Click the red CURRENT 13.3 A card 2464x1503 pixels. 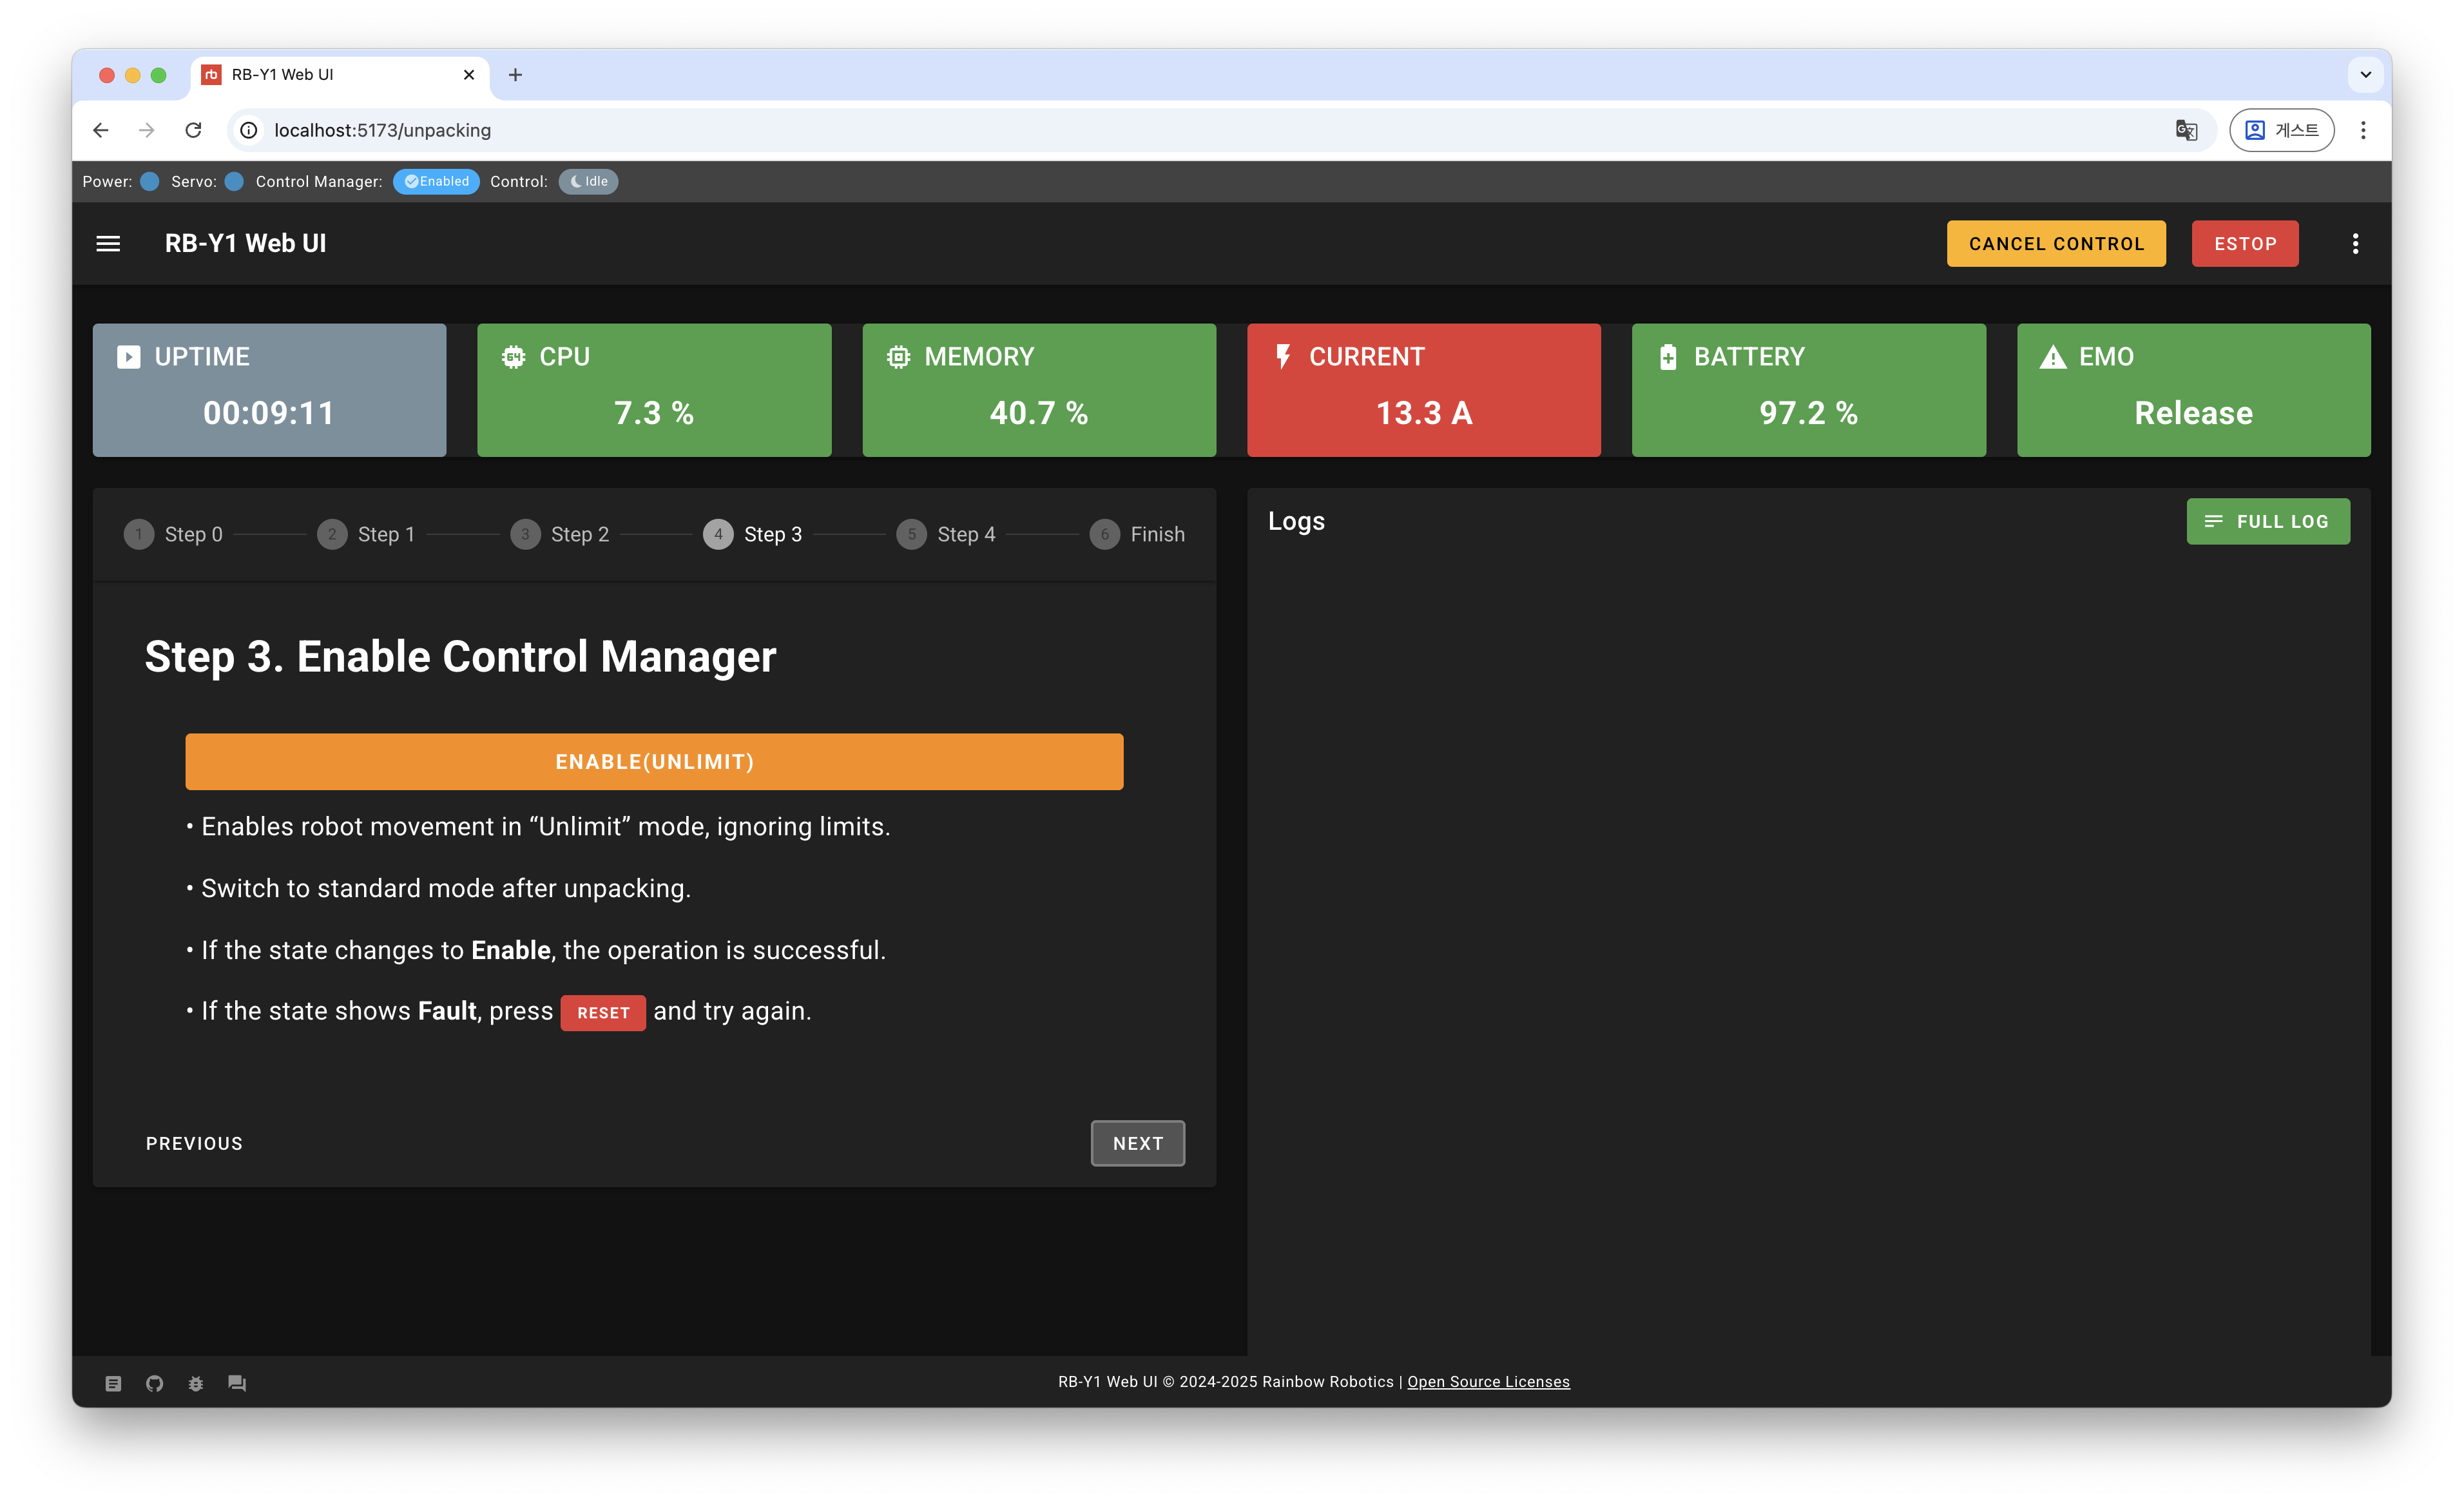click(x=1423, y=390)
